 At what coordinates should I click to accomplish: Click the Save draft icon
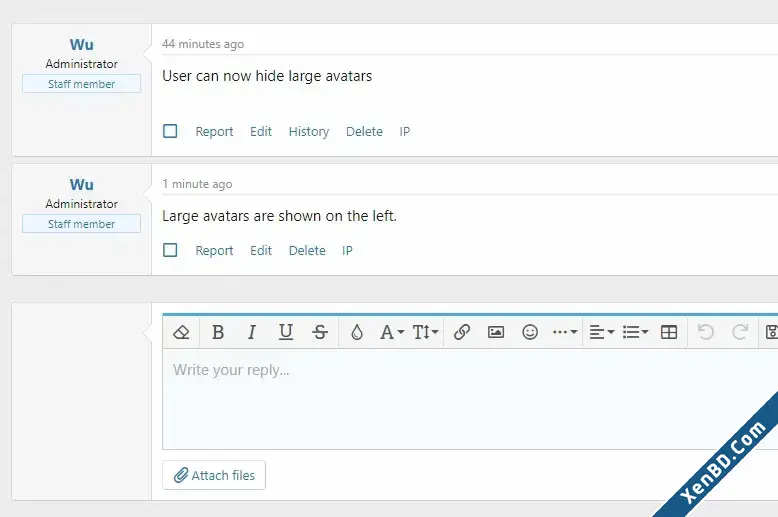pos(772,332)
